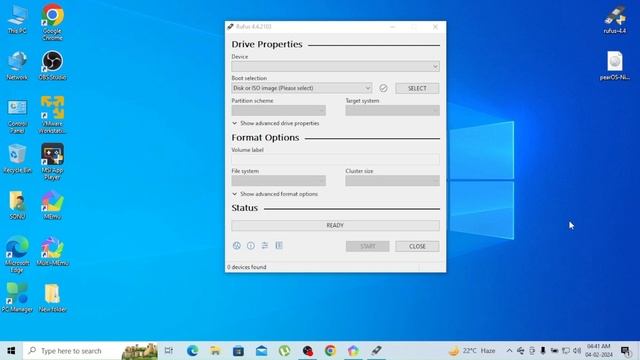Show hidden system tray icons chevron

pos(509,351)
